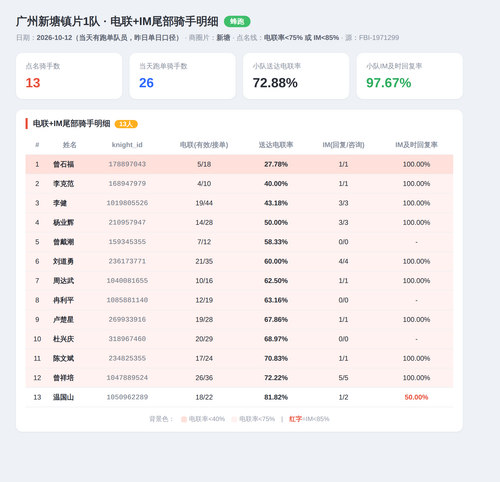Screen dimensions: 500x482
Task: Click knight_id 236173771
Action: click(127, 261)
